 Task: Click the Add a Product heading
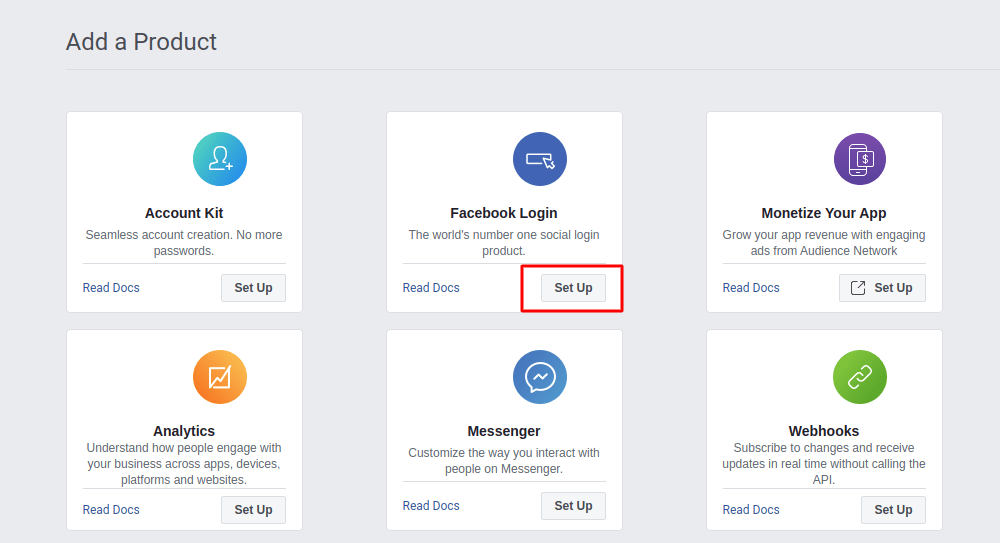pyautogui.click(x=142, y=42)
